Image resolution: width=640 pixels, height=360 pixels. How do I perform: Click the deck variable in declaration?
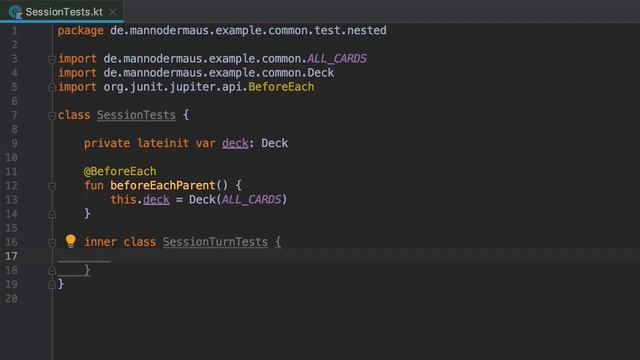pyautogui.click(x=235, y=143)
